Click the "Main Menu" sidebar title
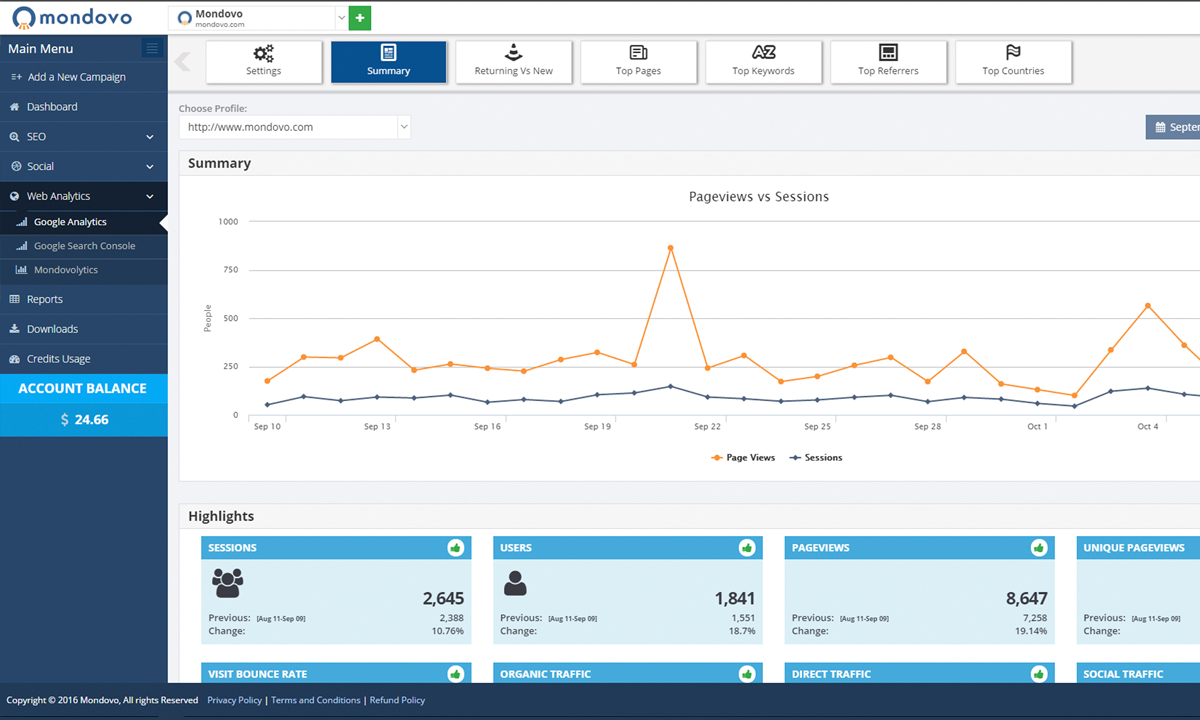Image resolution: width=1200 pixels, height=720 pixels. pyautogui.click(x=41, y=49)
